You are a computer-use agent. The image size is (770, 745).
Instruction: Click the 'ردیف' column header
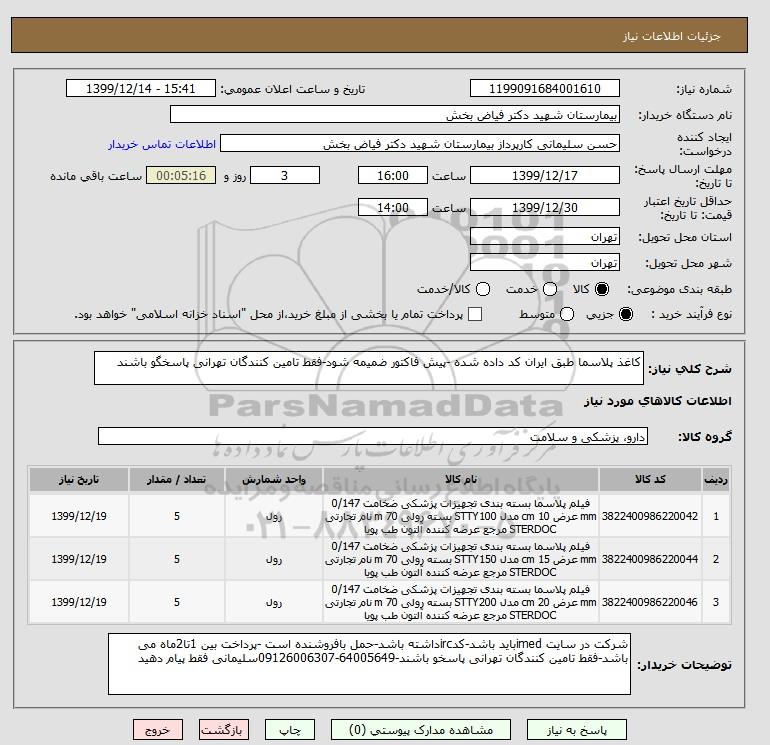click(x=716, y=479)
